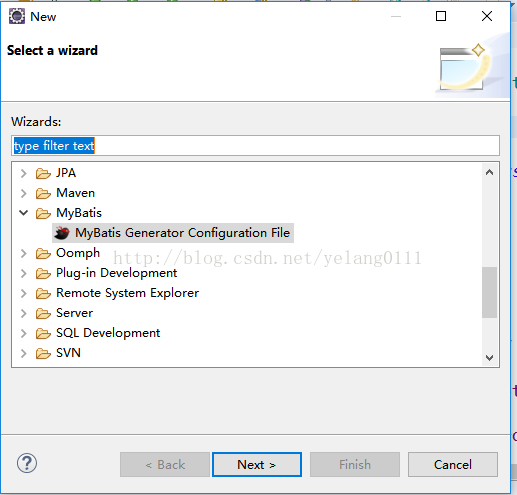Click the MyBatis Generator bird icon

point(62,233)
